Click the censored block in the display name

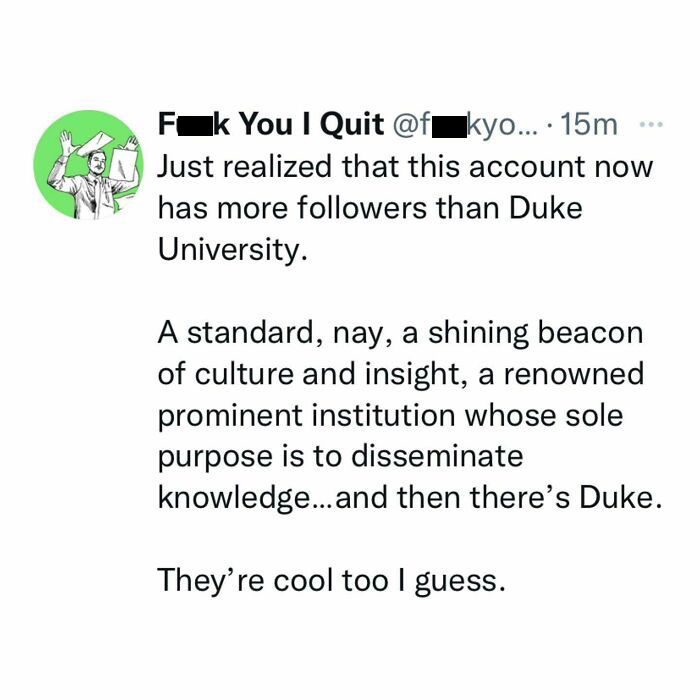click(191, 125)
